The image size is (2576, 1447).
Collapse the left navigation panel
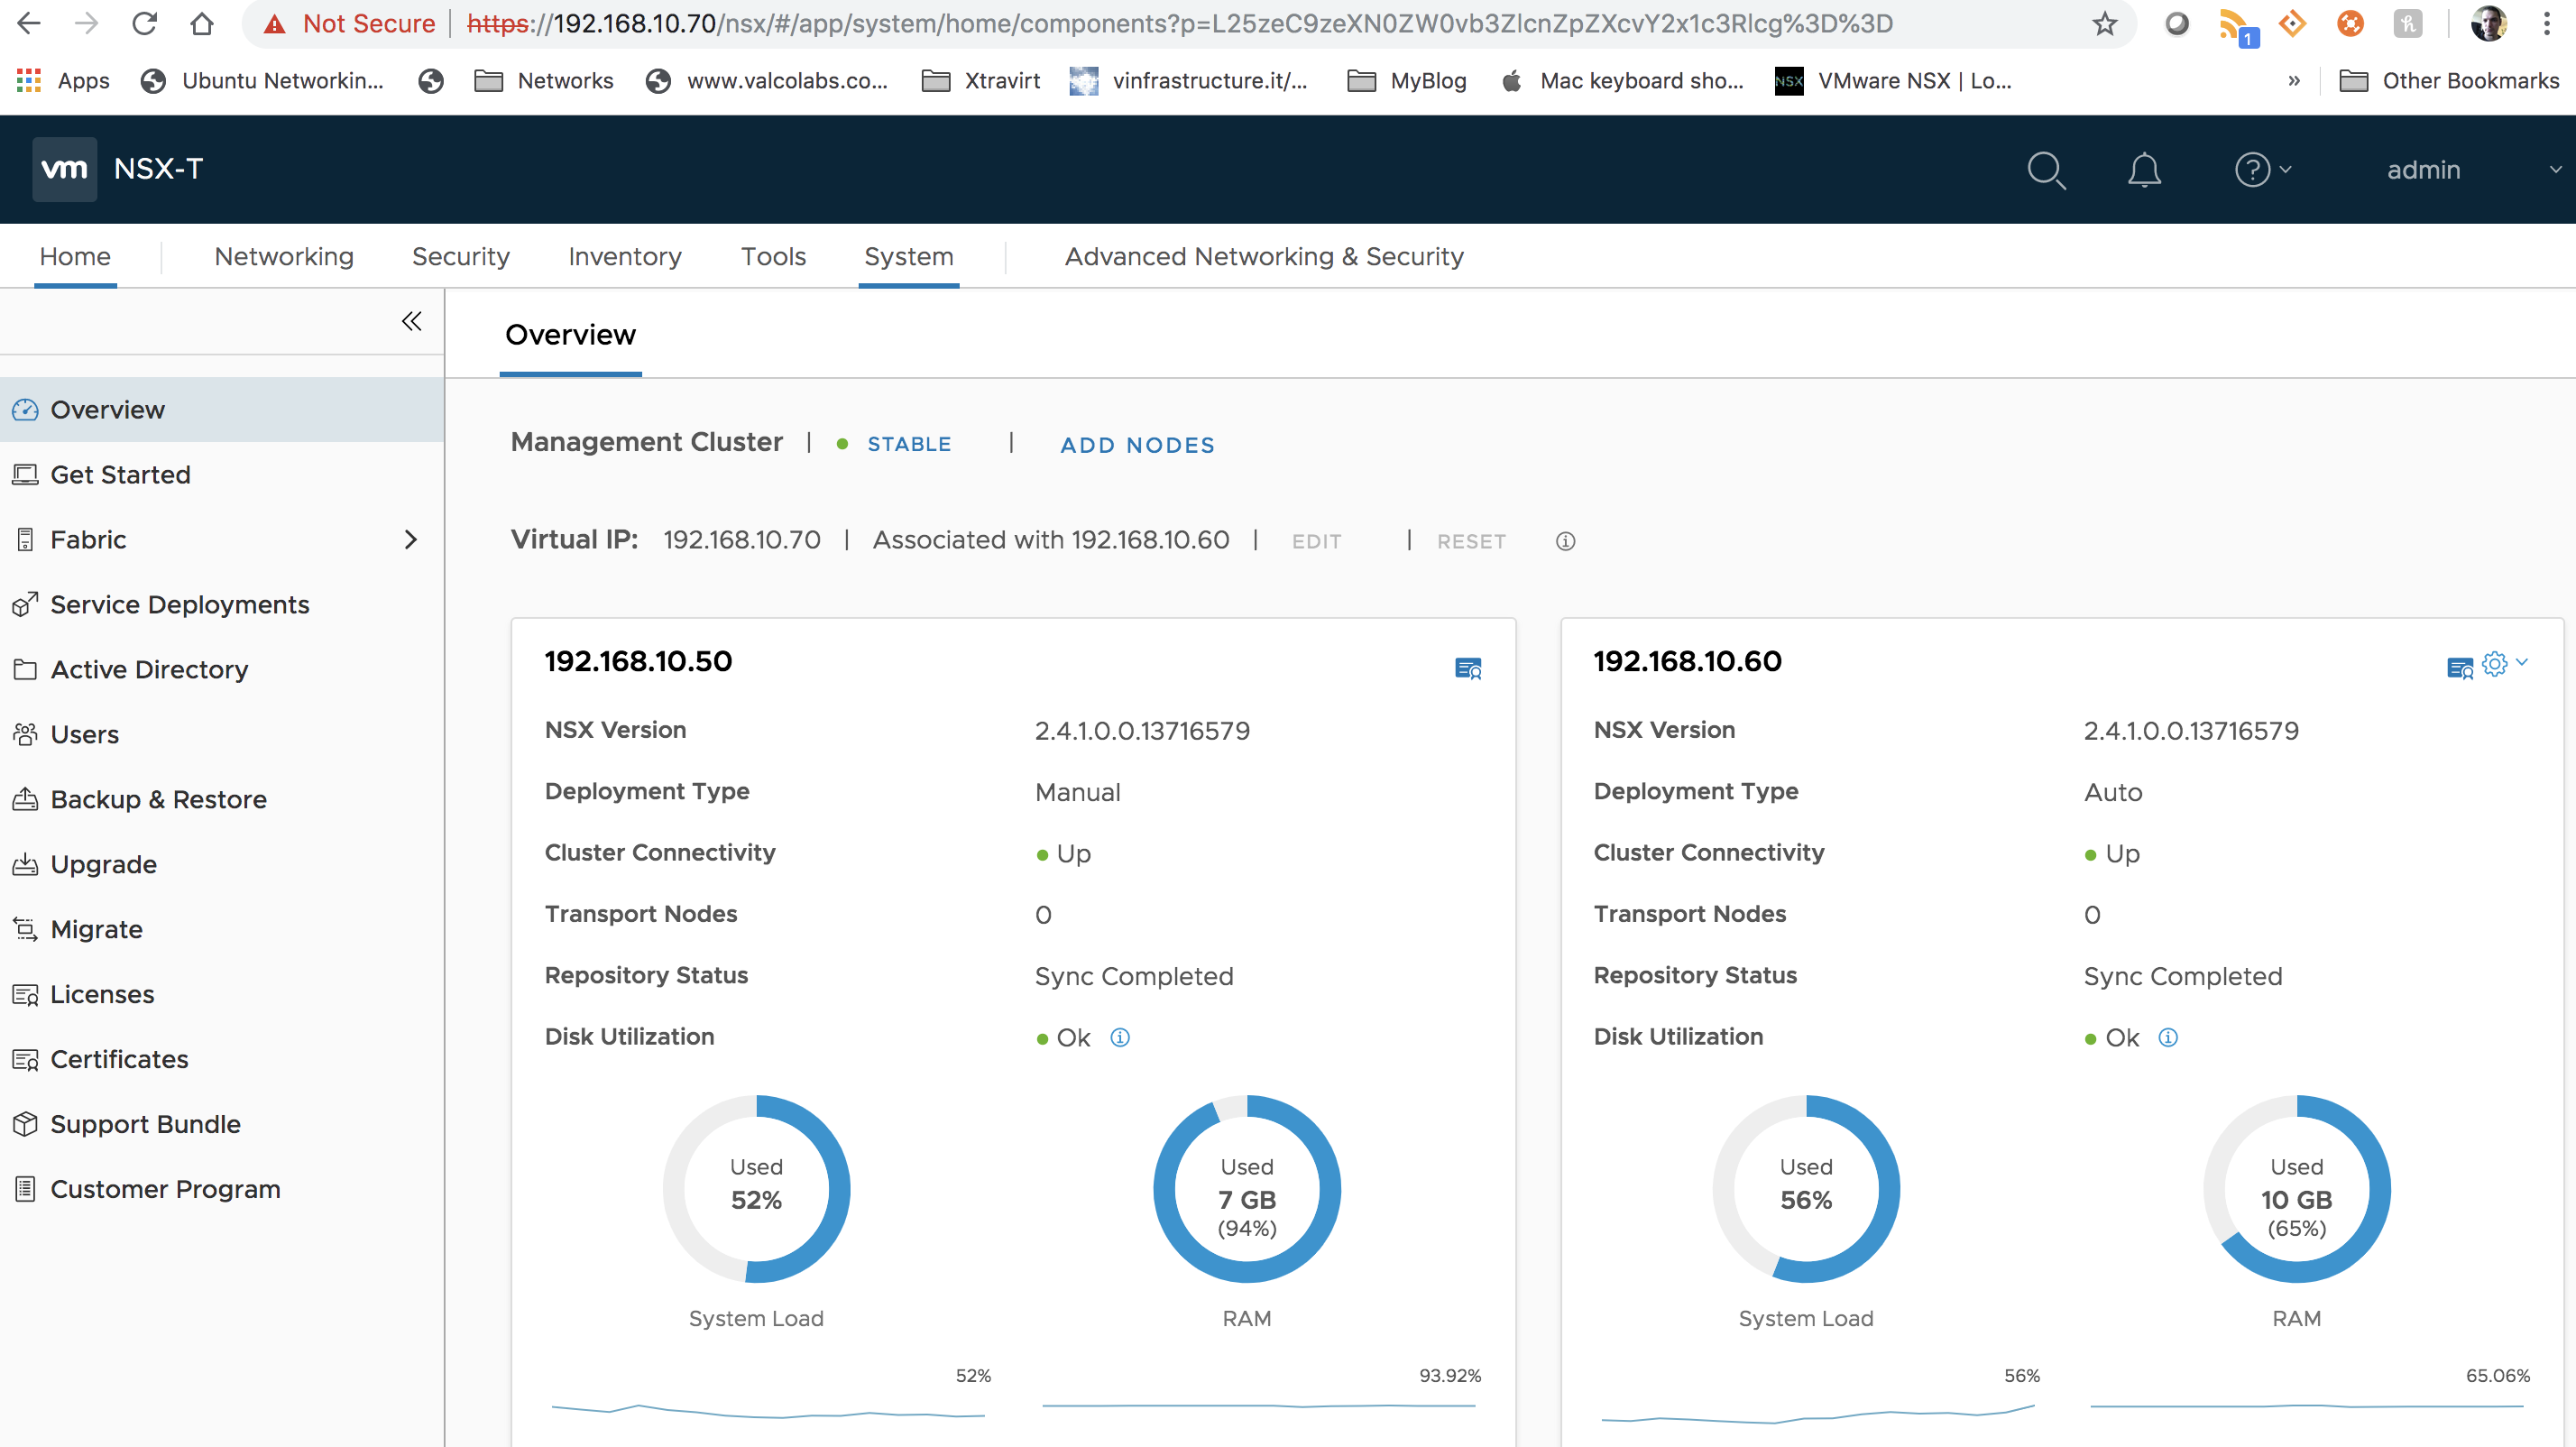[412, 321]
